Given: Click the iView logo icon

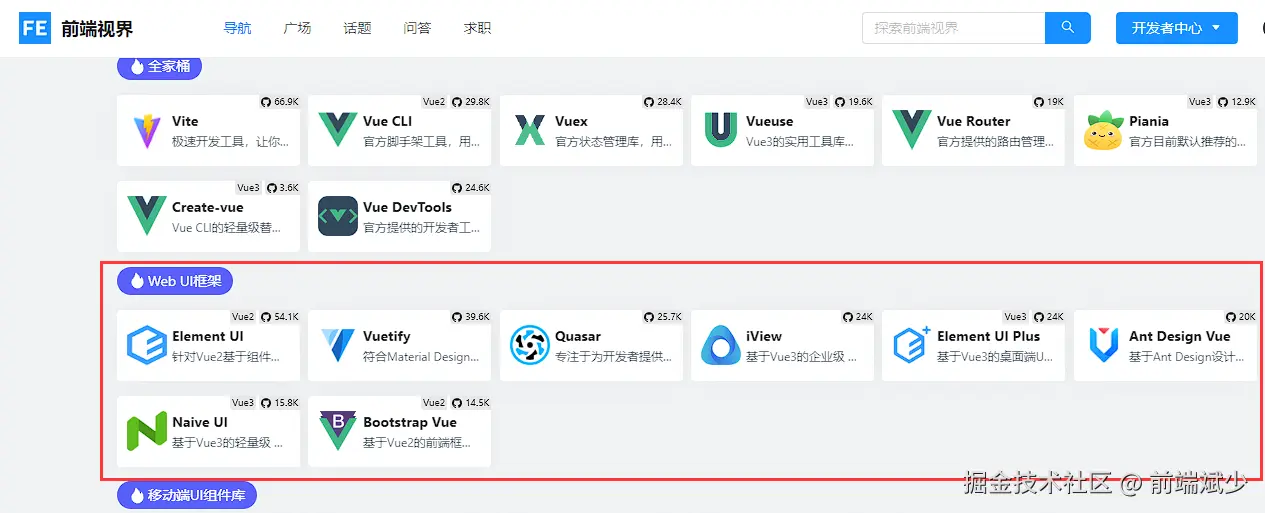Looking at the screenshot, I should tap(720, 345).
